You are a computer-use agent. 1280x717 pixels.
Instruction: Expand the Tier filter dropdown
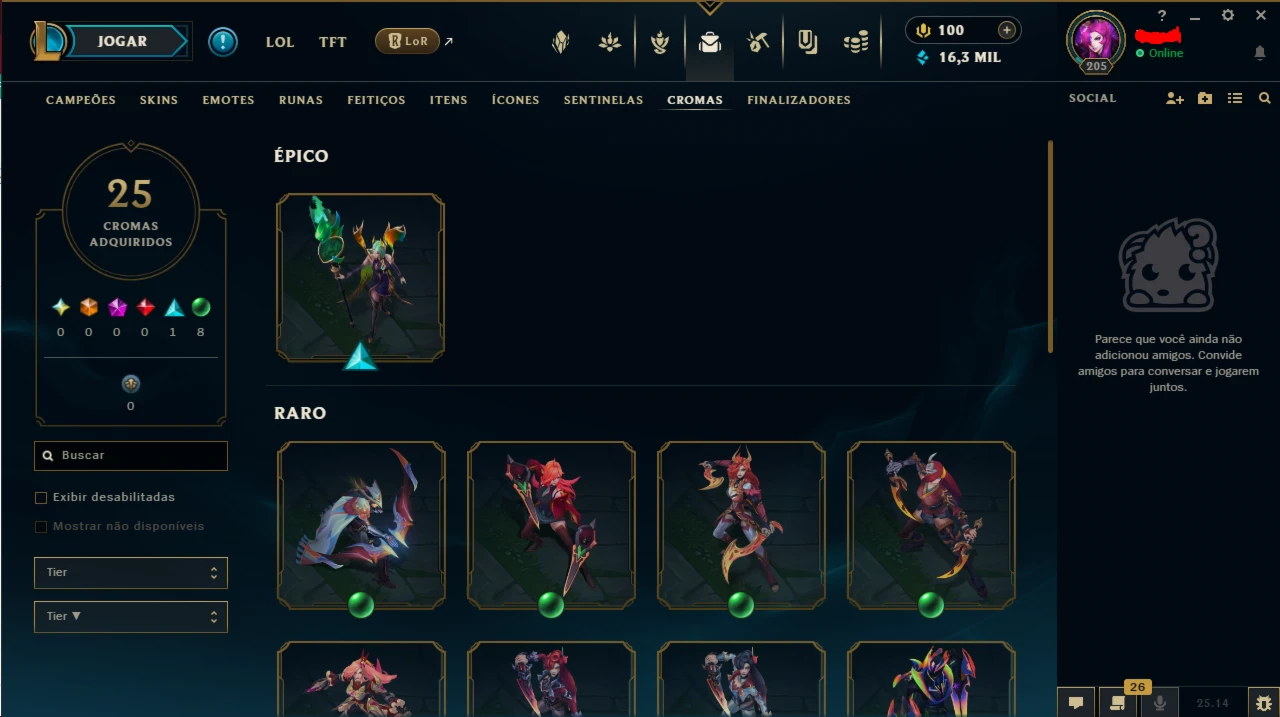point(131,573)
